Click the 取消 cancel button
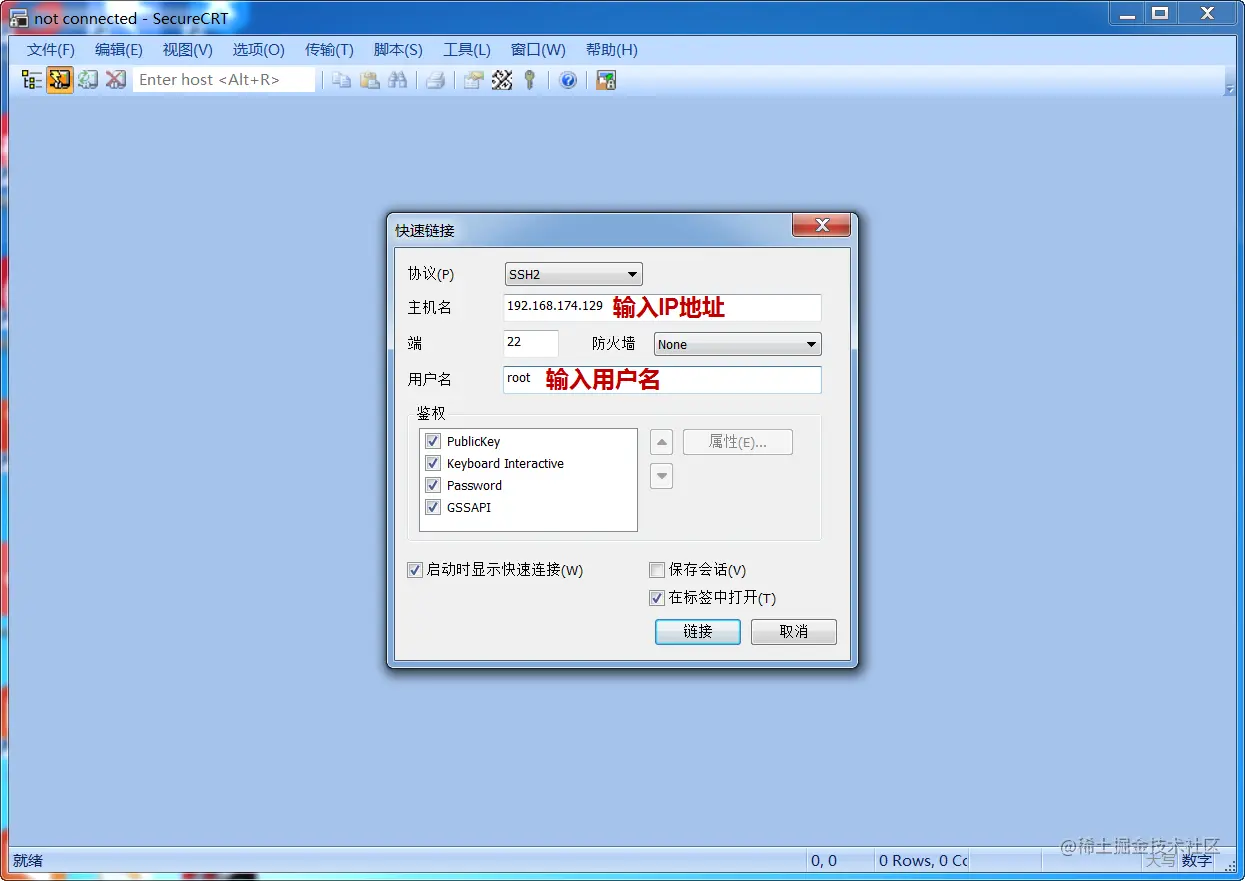Image resolution: width=1245 pixels, height=881 pixels. 794,632
